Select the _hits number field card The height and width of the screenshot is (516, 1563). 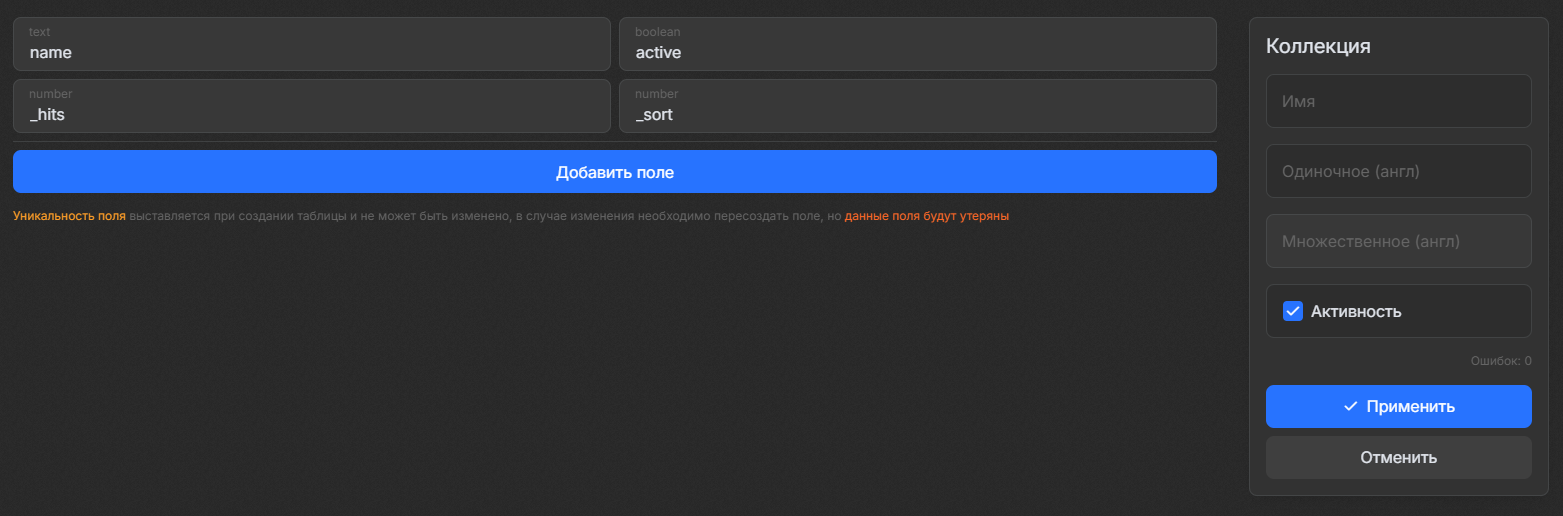pos(311,106)
